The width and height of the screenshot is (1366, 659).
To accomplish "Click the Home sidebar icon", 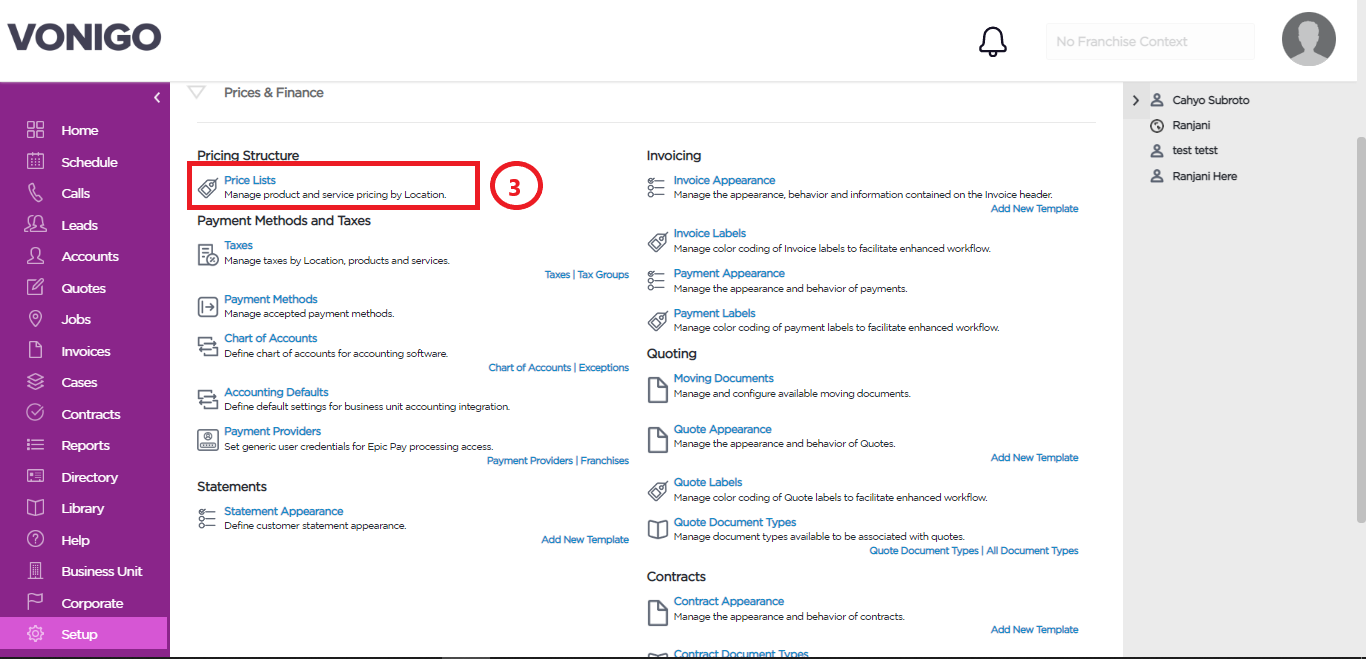I will pos(36,130).
